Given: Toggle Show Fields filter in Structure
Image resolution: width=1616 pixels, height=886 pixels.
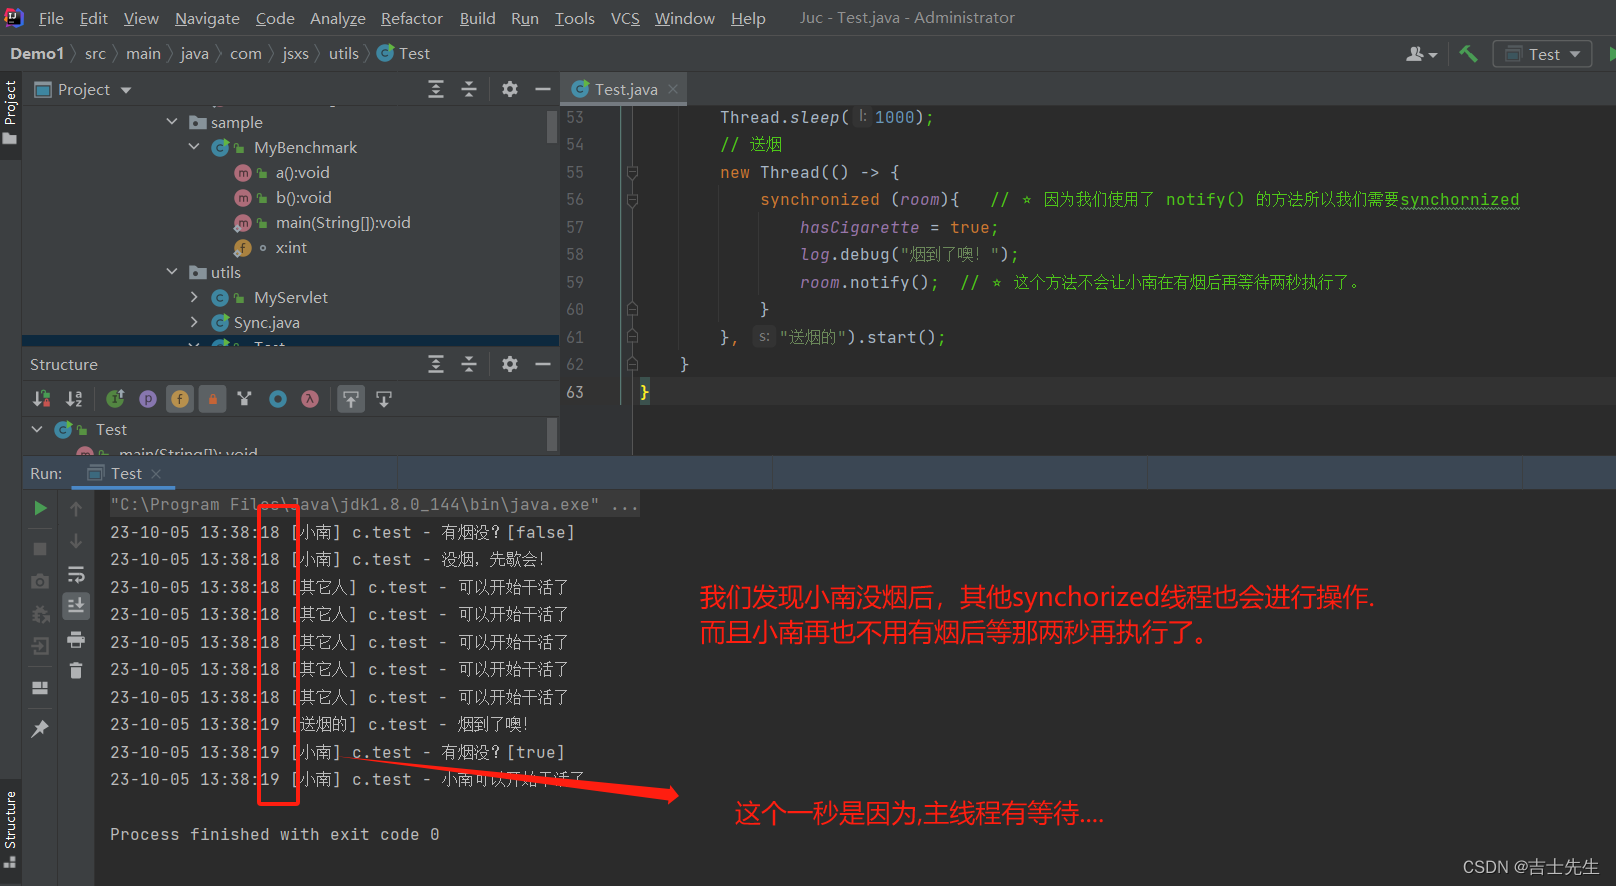Looking at the screenshot, I should [x=180, y=399].
